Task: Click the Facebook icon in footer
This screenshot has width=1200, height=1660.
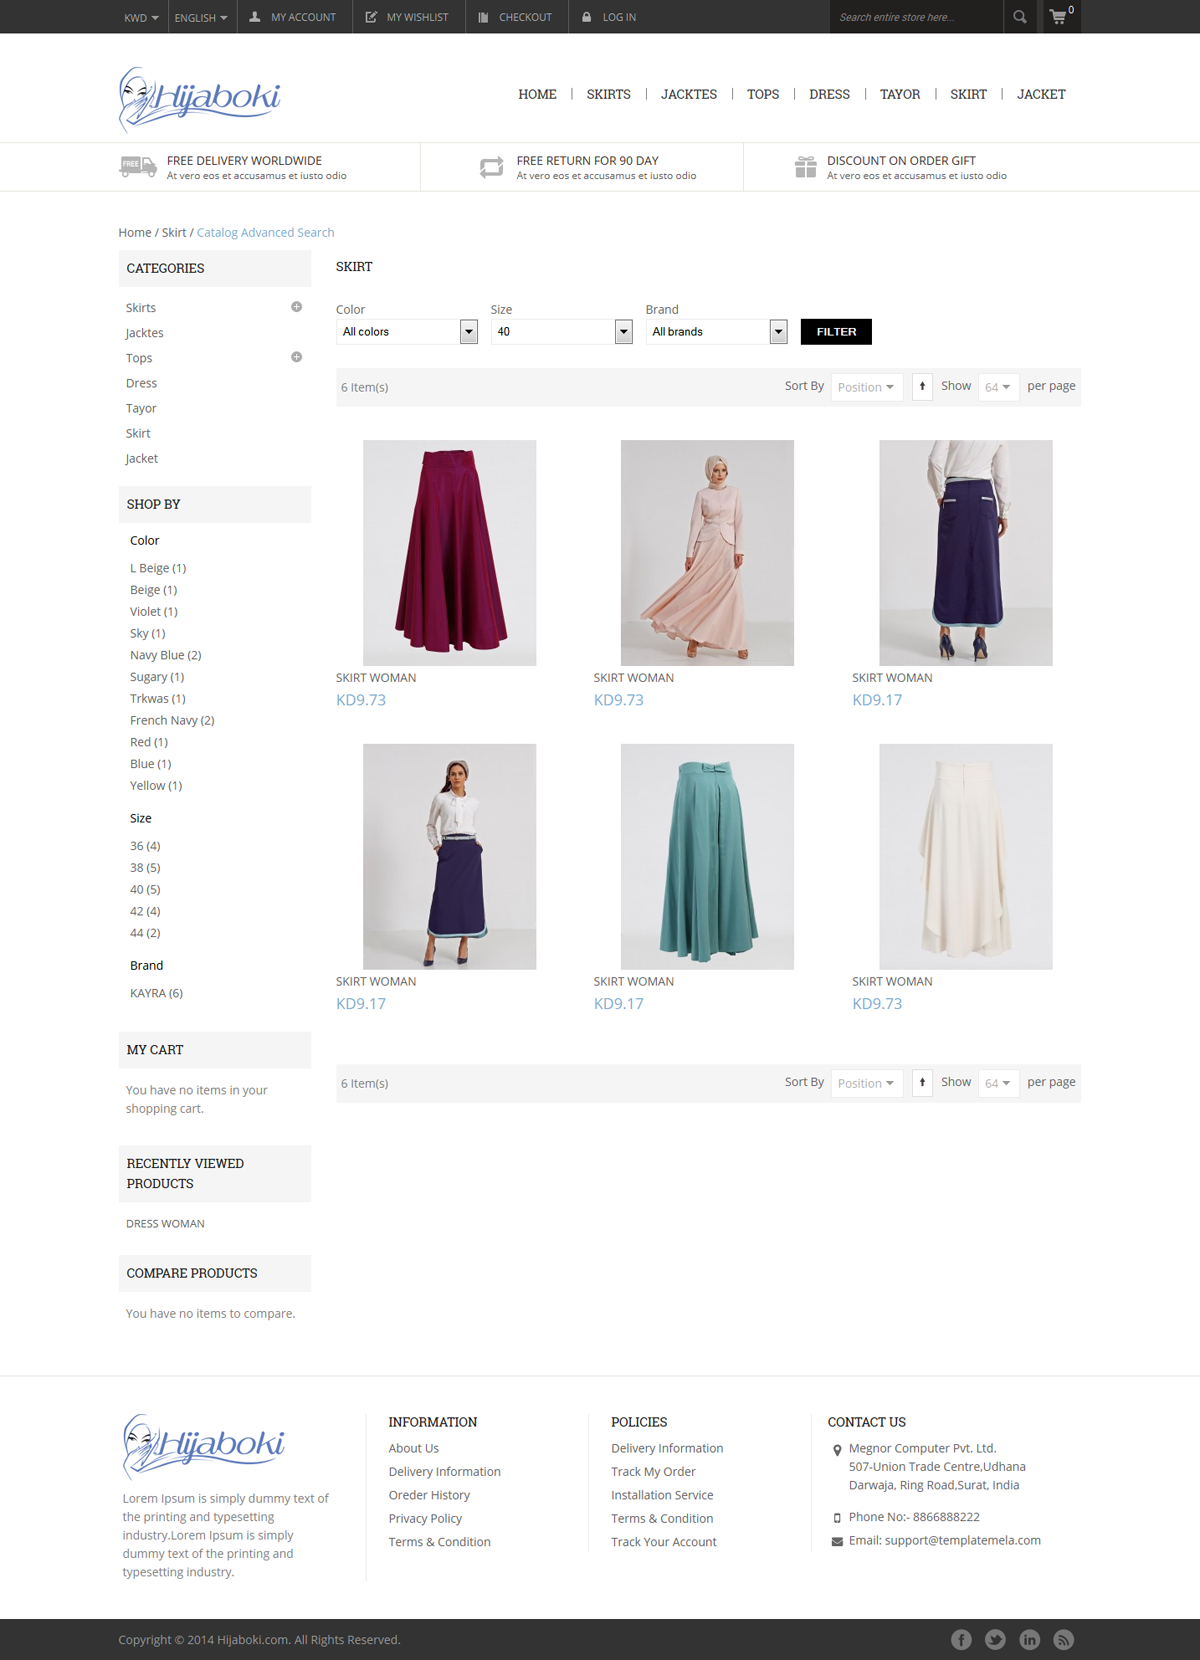Action: [961, 1639]
